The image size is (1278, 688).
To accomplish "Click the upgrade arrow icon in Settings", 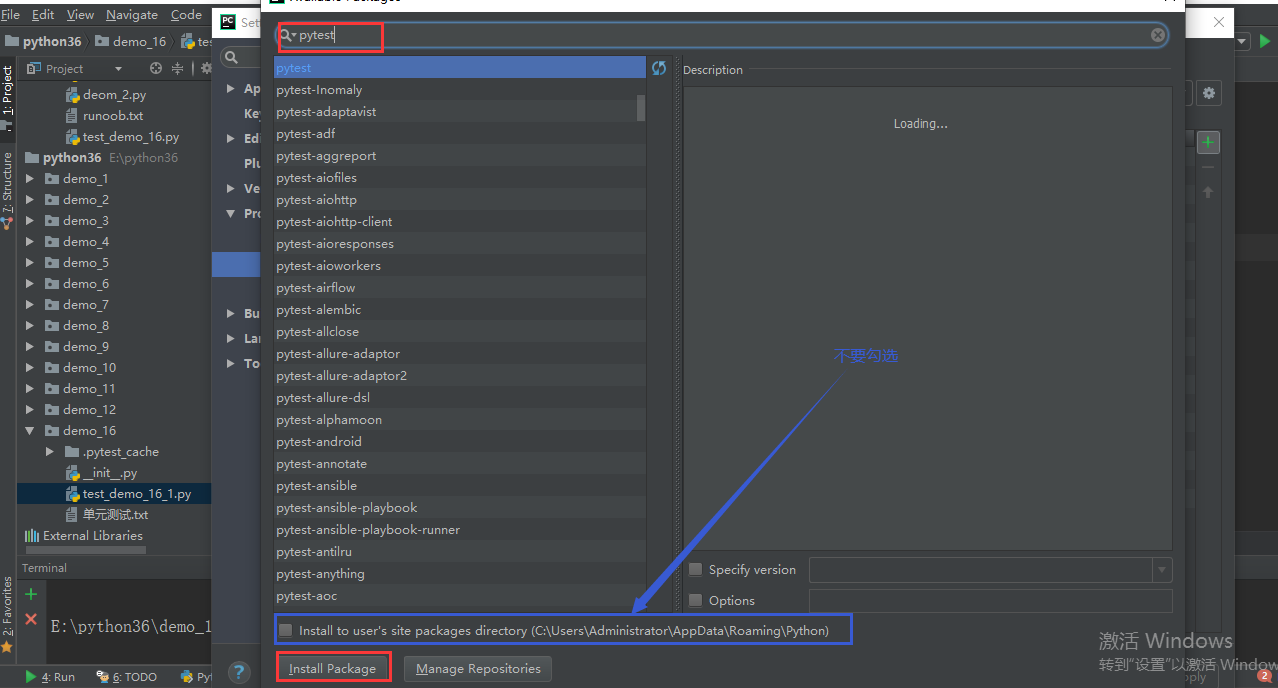I will (1208, 192).
